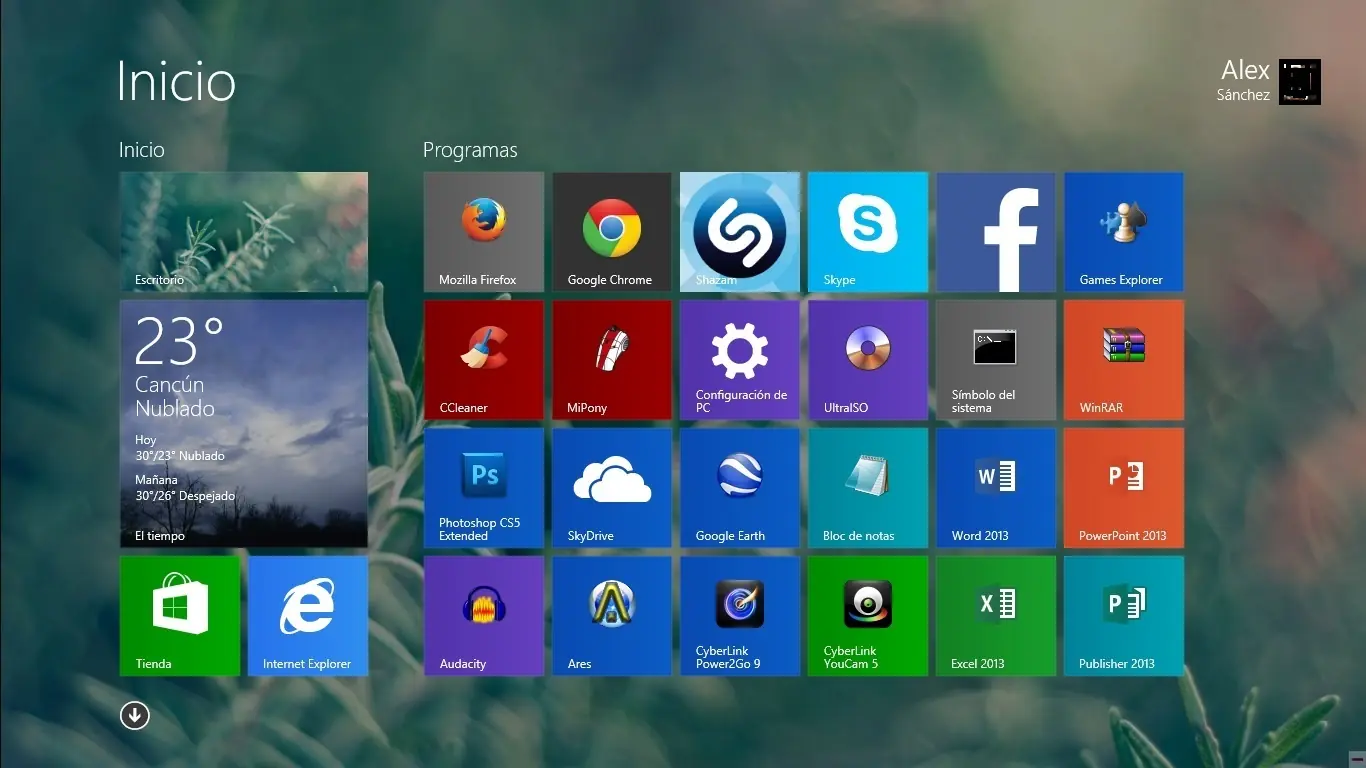
Task: Launch Word 2013 tile
Action: [x=996, y=488]
